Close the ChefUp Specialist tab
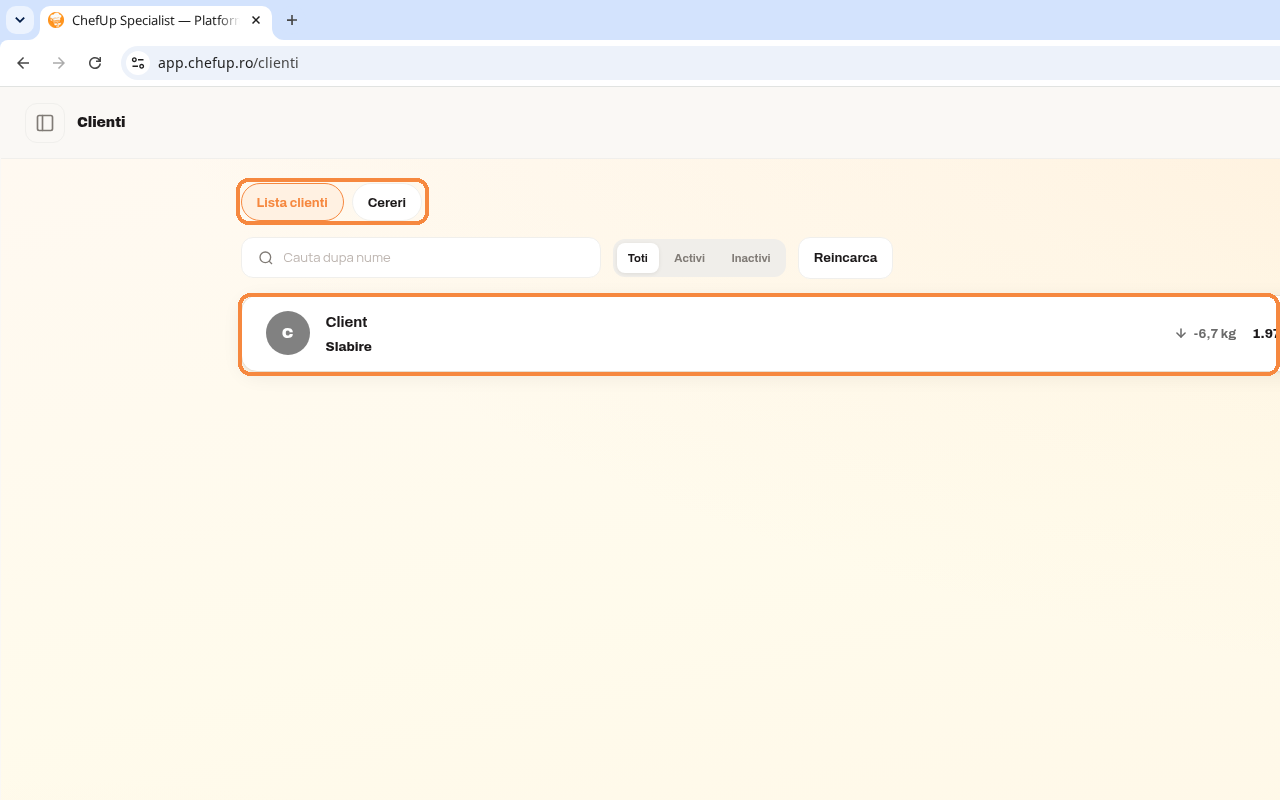This screenshot has height=800, width=1280. 256,20
